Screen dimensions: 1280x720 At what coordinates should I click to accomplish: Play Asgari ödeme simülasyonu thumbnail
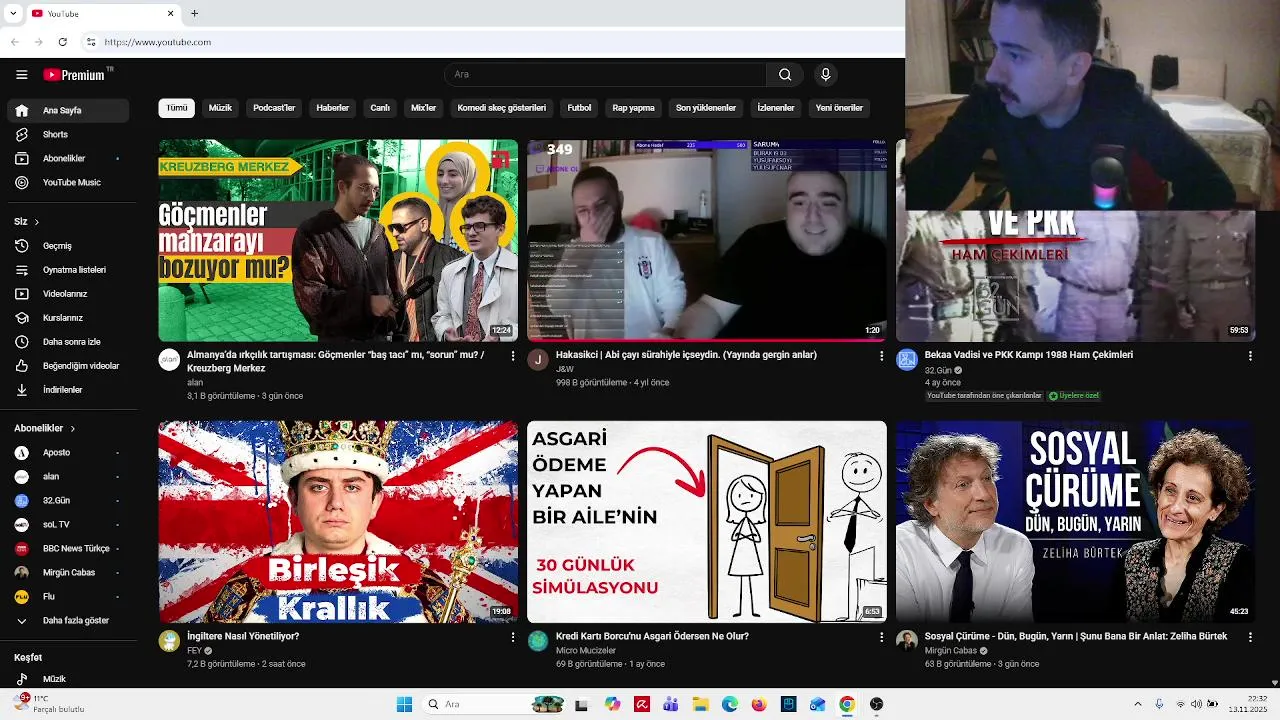tap(707, 521)
